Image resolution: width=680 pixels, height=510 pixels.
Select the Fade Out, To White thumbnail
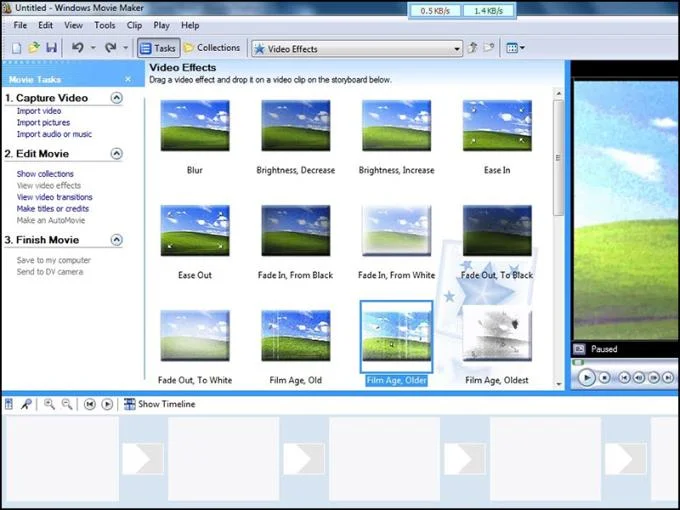tap(195, 336)
